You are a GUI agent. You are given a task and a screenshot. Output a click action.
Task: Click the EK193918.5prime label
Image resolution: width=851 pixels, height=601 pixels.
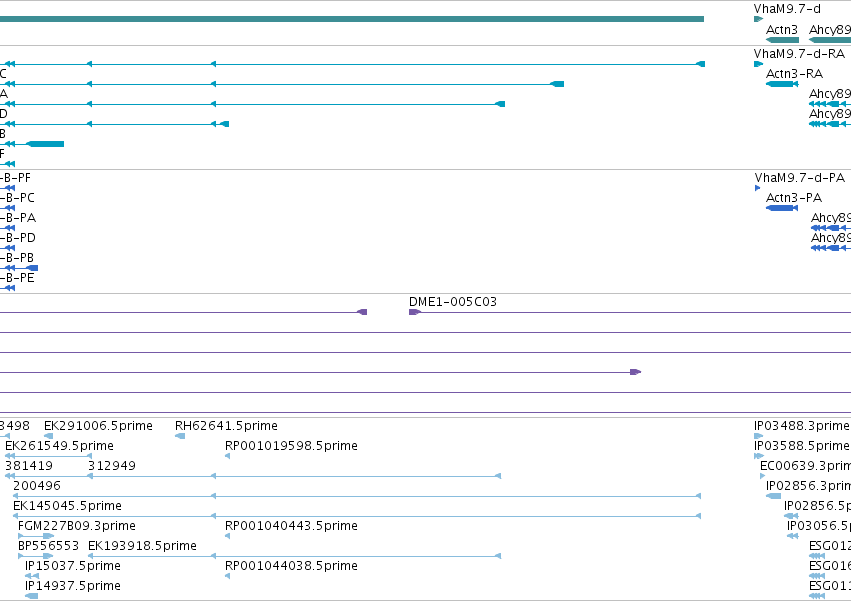(142, 546)
